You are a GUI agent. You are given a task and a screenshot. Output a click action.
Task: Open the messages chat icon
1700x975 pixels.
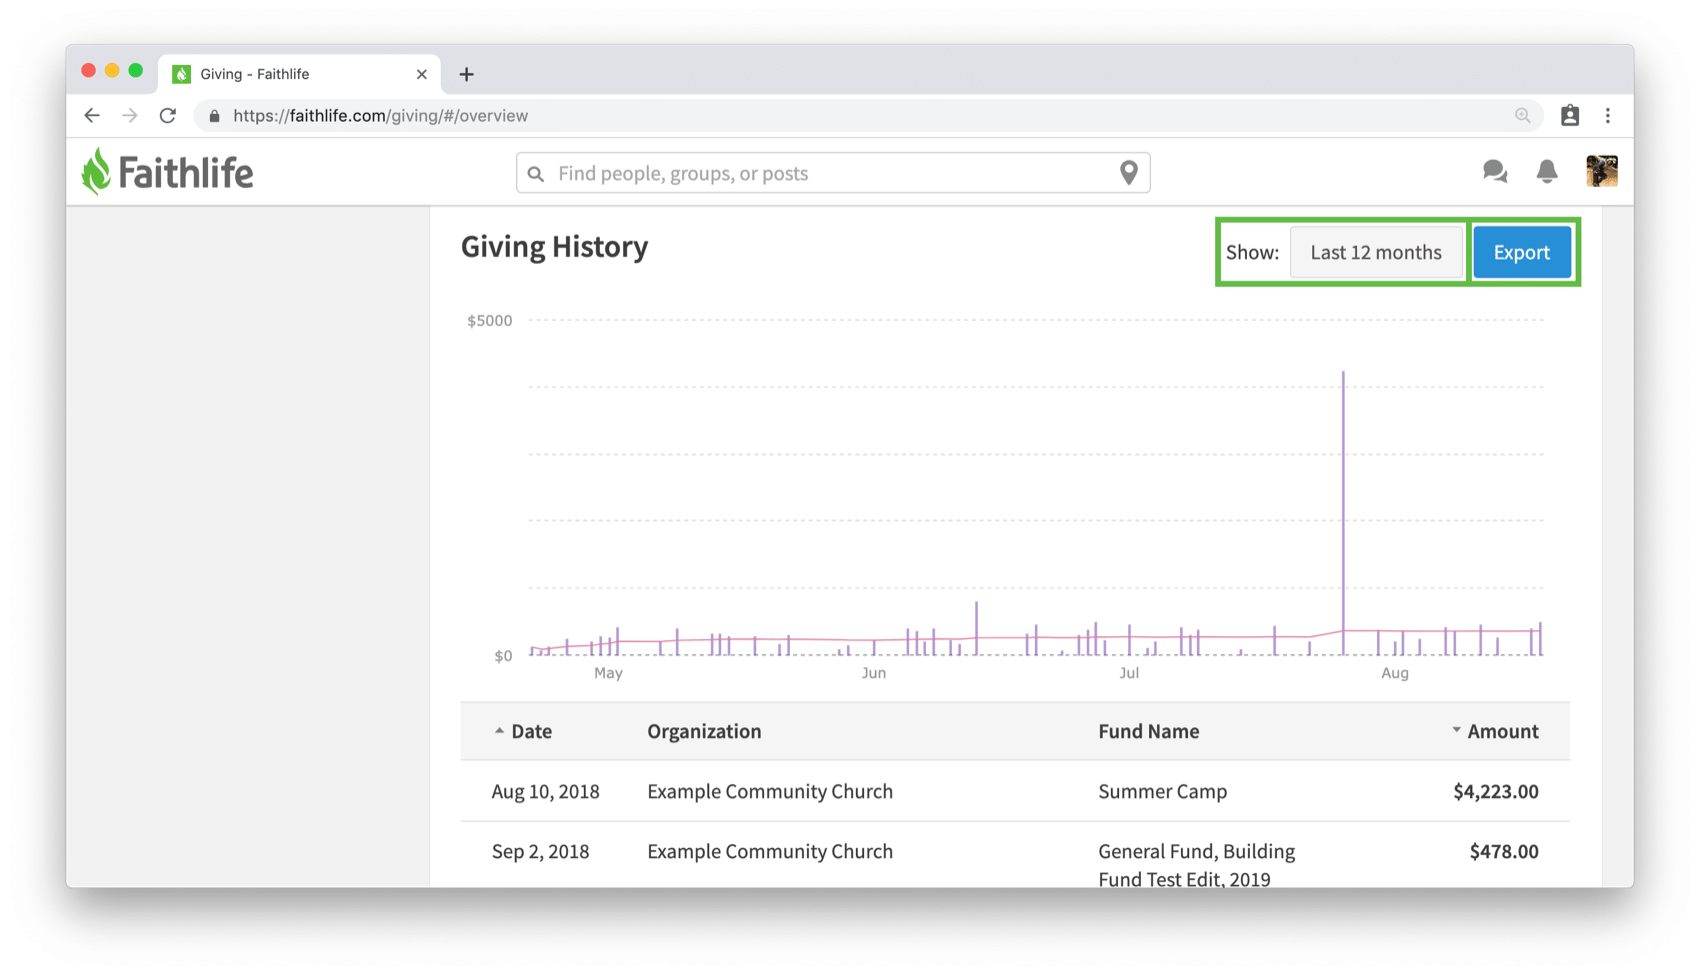coord(1495,172)
